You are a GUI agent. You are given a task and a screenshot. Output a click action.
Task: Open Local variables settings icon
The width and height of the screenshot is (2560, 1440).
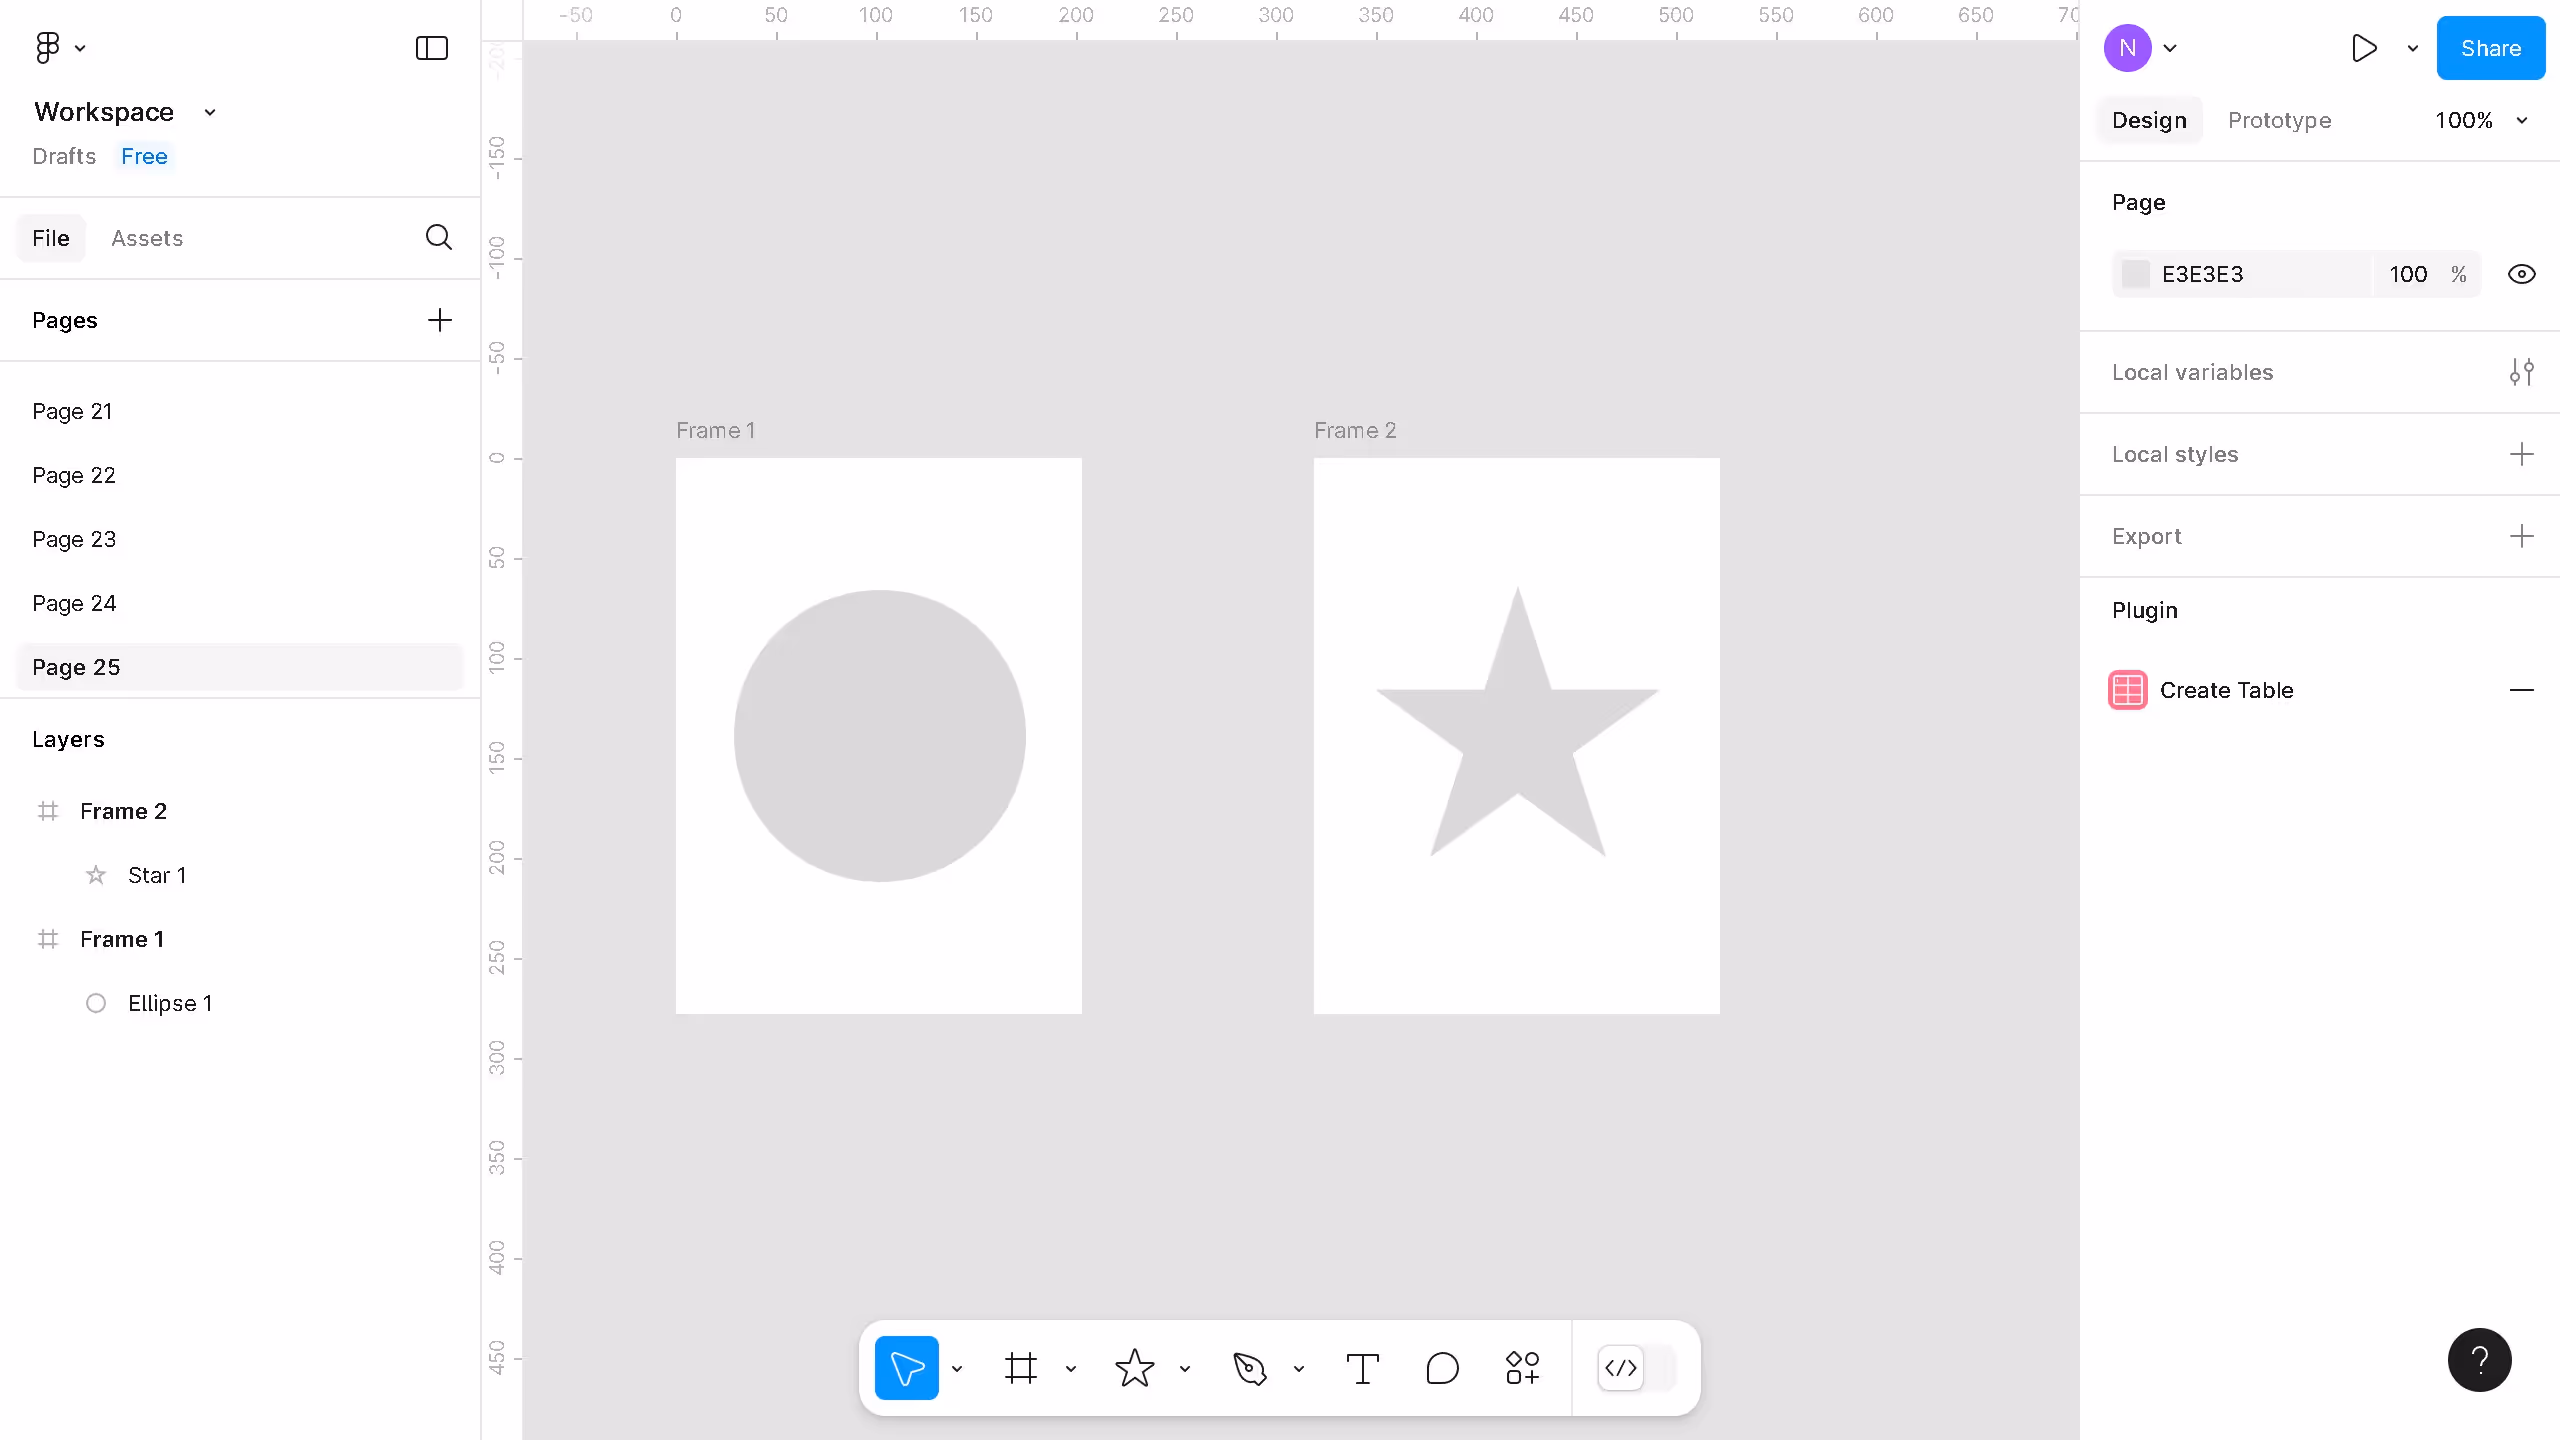(2521, 372)
